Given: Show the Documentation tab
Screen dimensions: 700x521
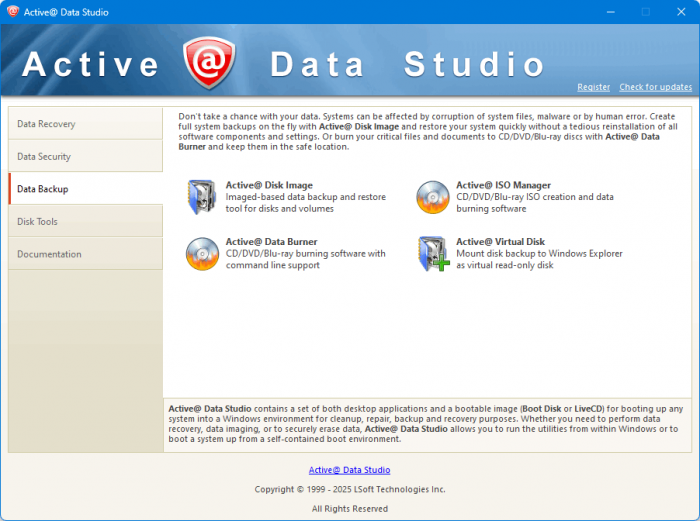Looking at the screenshot, I should (85, 254).
